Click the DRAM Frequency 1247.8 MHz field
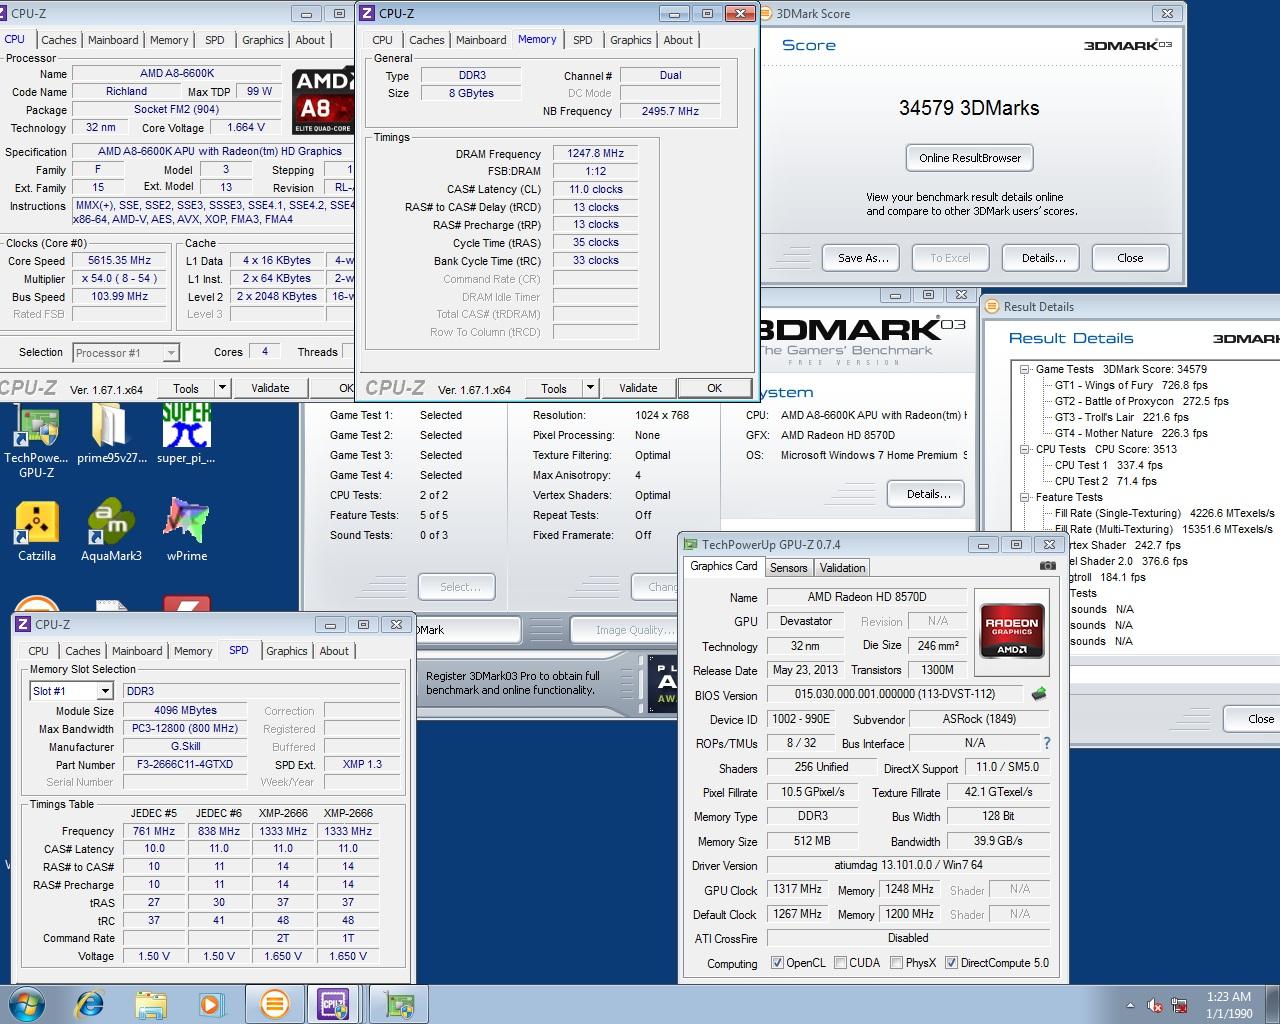The image size is (1280, 1024). coord(596,153)
